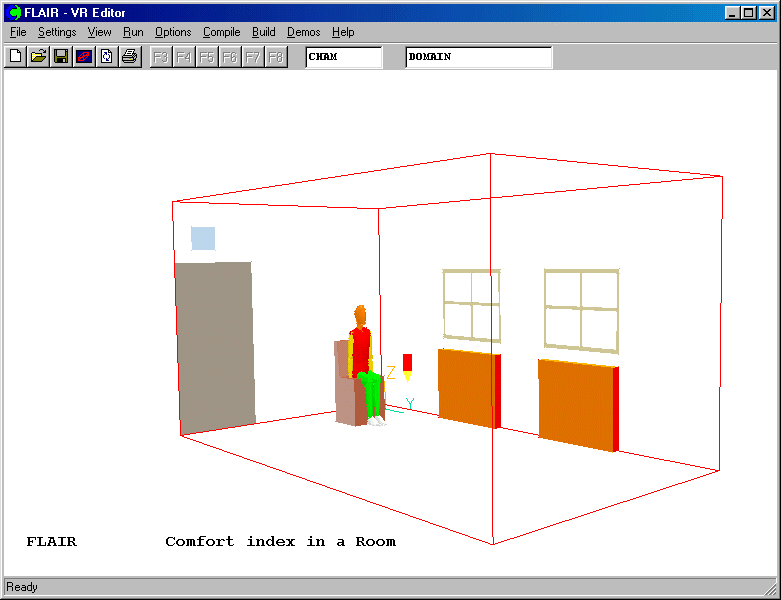Select the seated human figure in room
The image size is (781, 600).
(363, 365)
